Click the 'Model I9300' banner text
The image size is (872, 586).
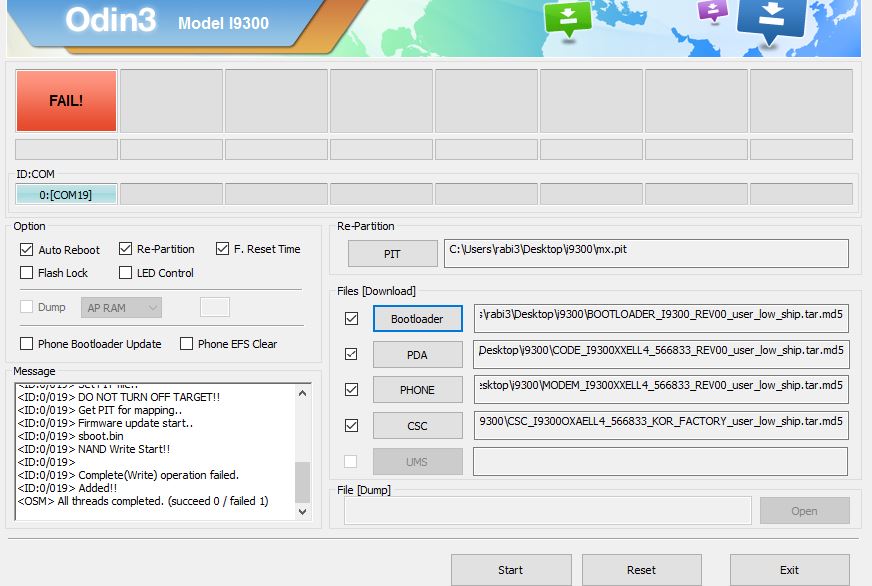(x=224, y=23)
